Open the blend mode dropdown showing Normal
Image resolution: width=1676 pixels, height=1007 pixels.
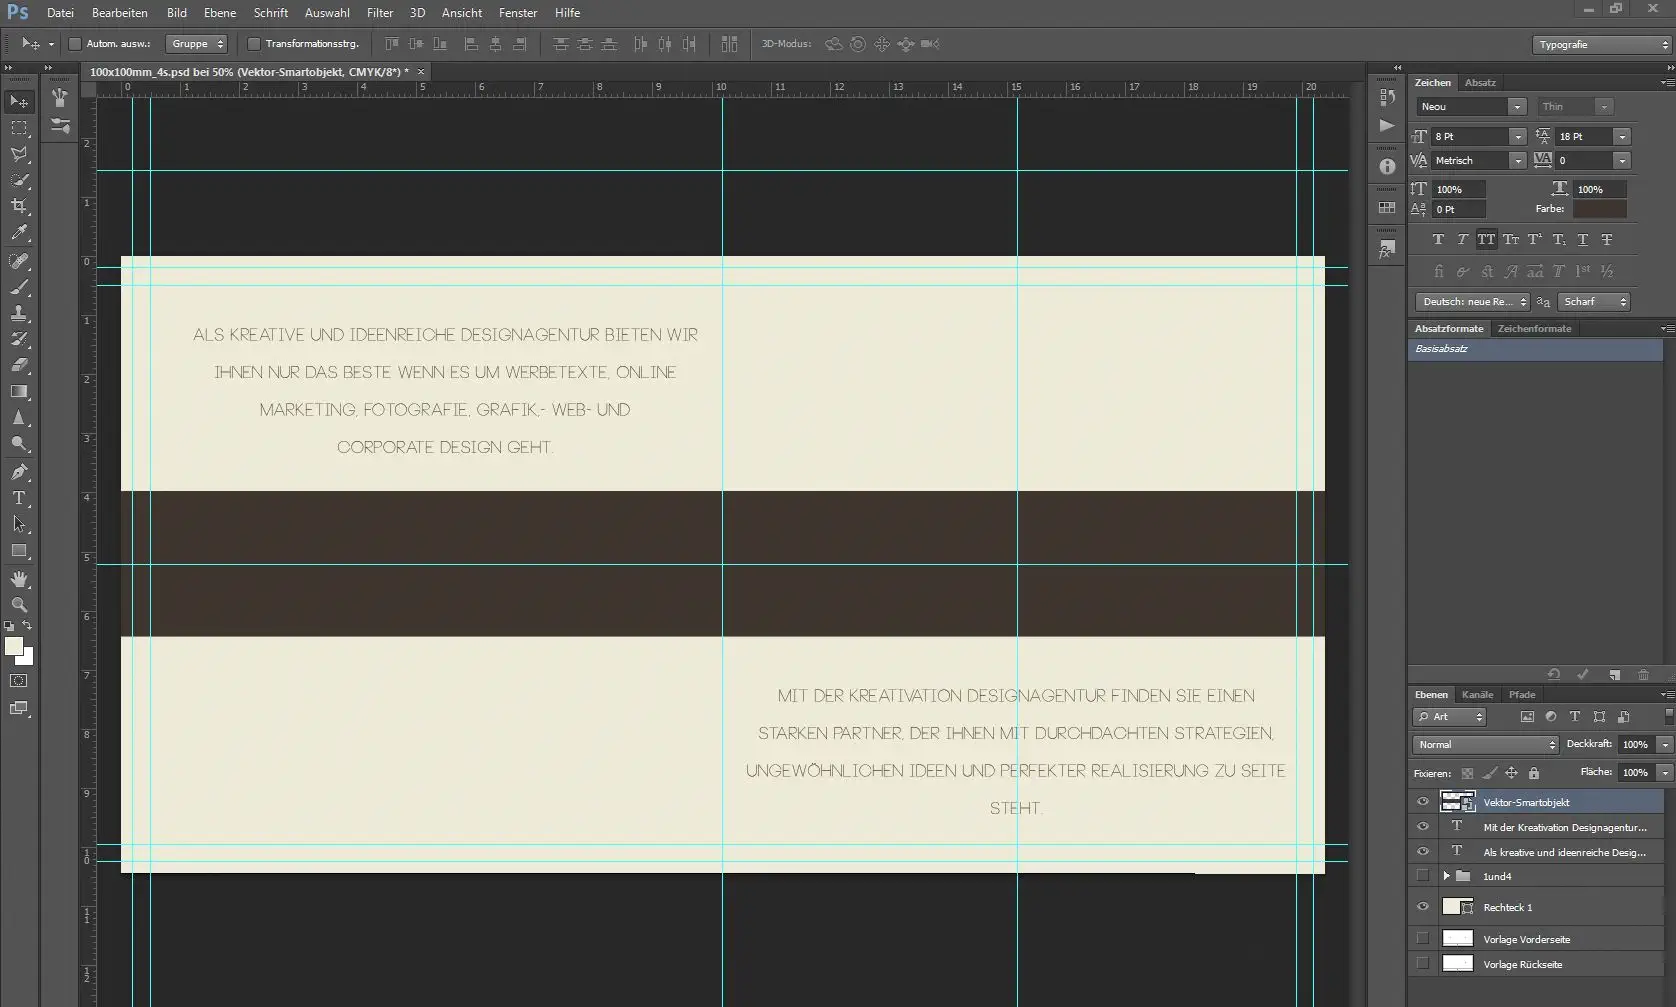1484,744
